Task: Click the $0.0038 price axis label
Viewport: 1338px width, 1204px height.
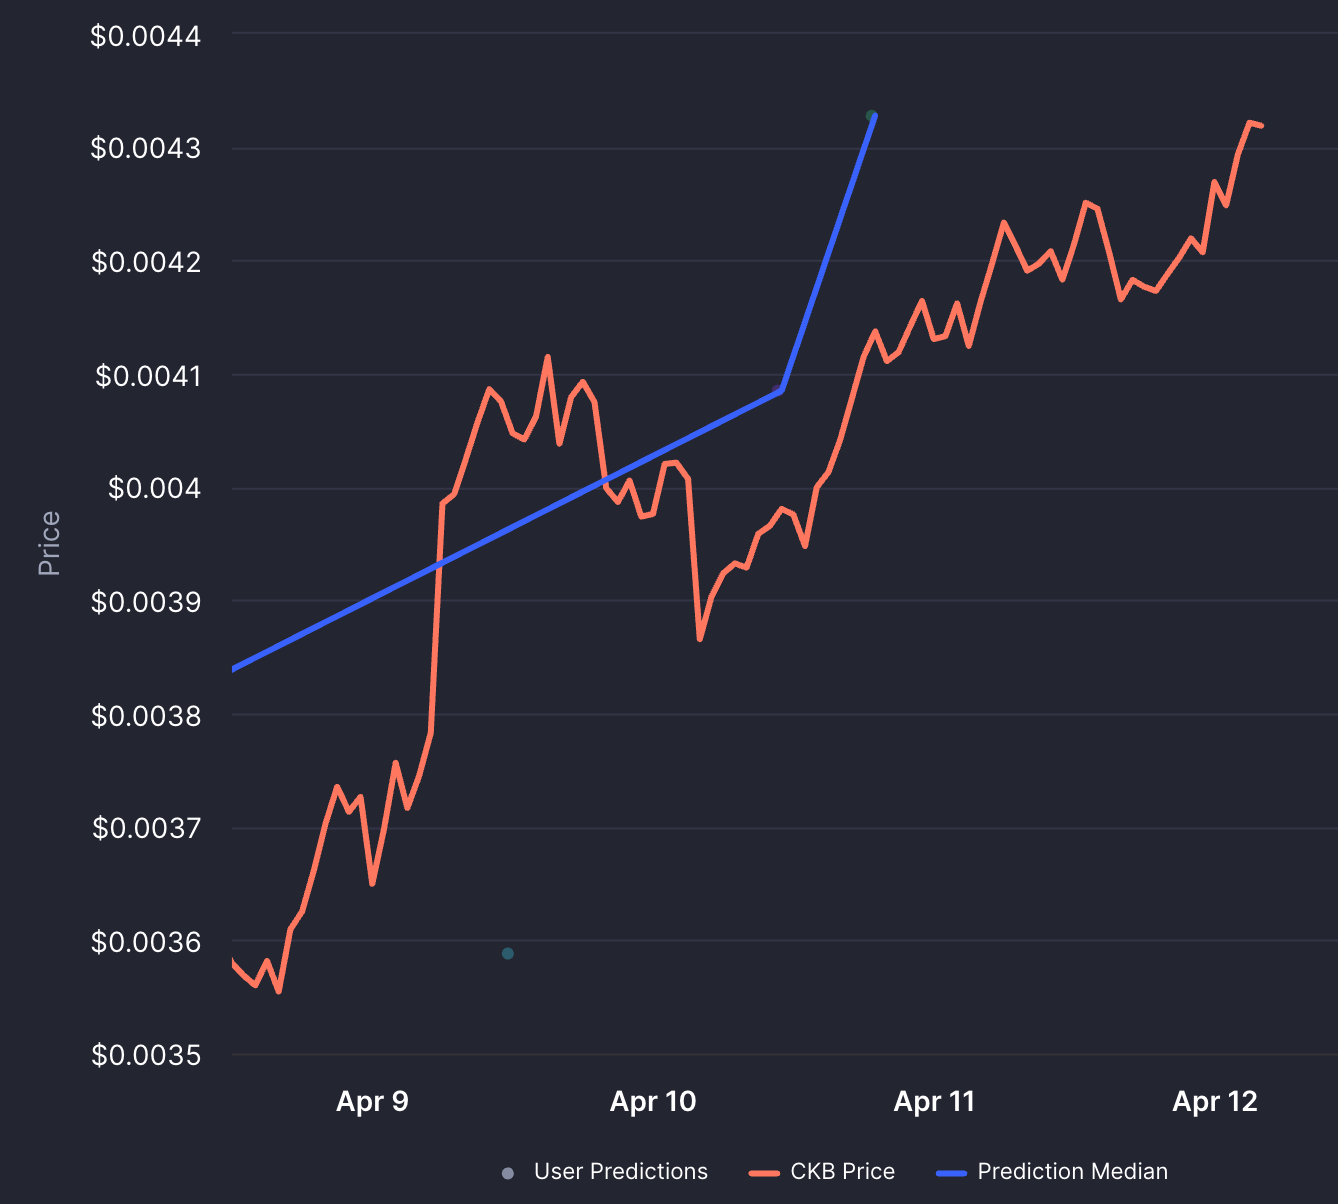Action: tap(146, 716)
